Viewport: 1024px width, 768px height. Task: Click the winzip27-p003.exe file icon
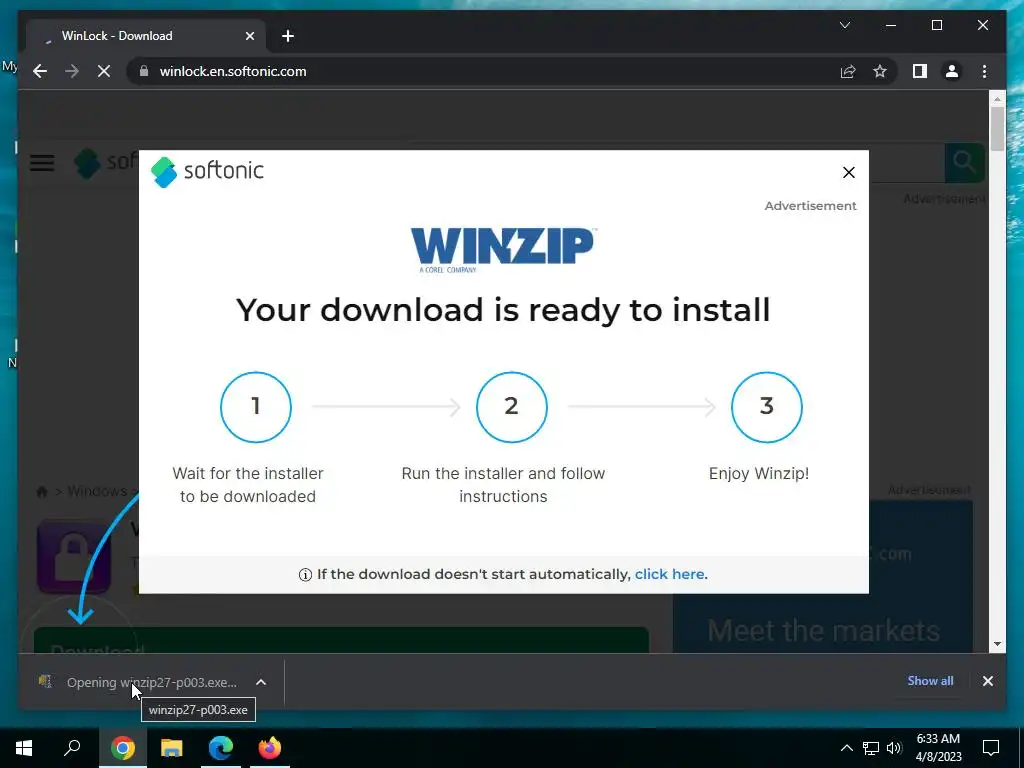coord(46,682)
